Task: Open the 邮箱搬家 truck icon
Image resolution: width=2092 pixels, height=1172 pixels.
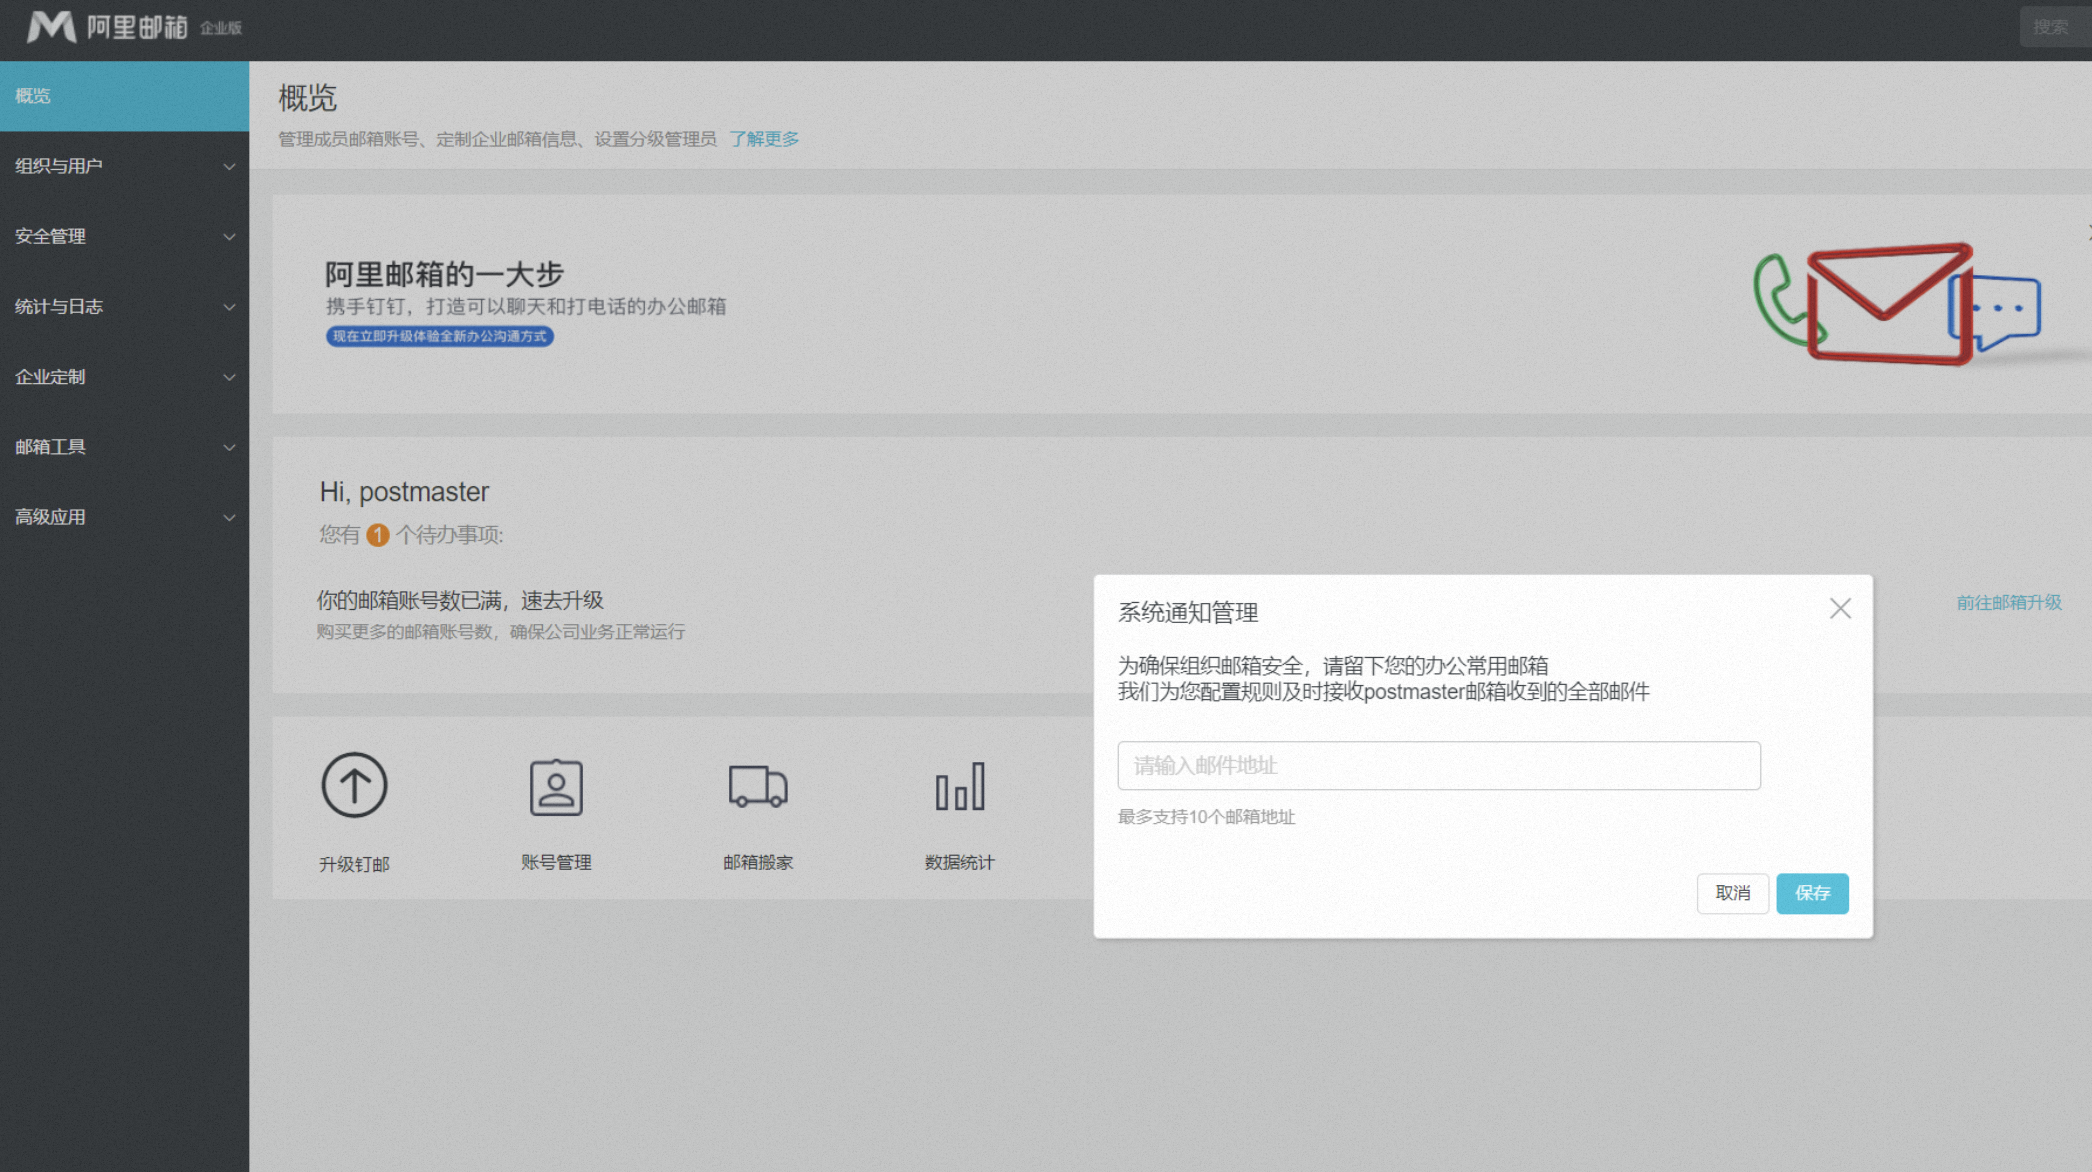Action: [x=758, y=787]
